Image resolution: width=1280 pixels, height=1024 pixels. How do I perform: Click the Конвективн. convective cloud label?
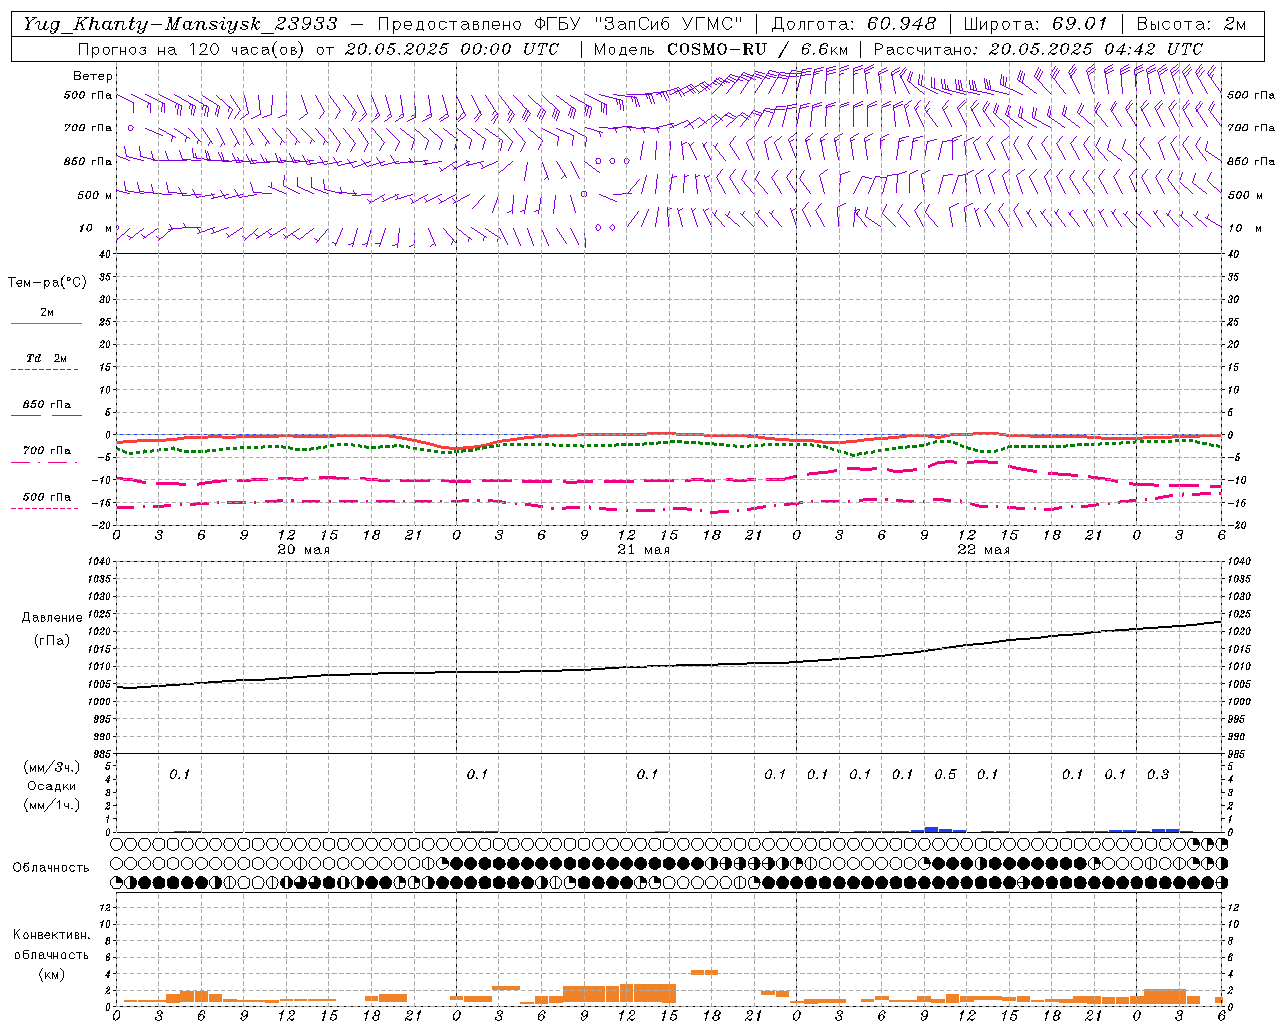[52, 935]
